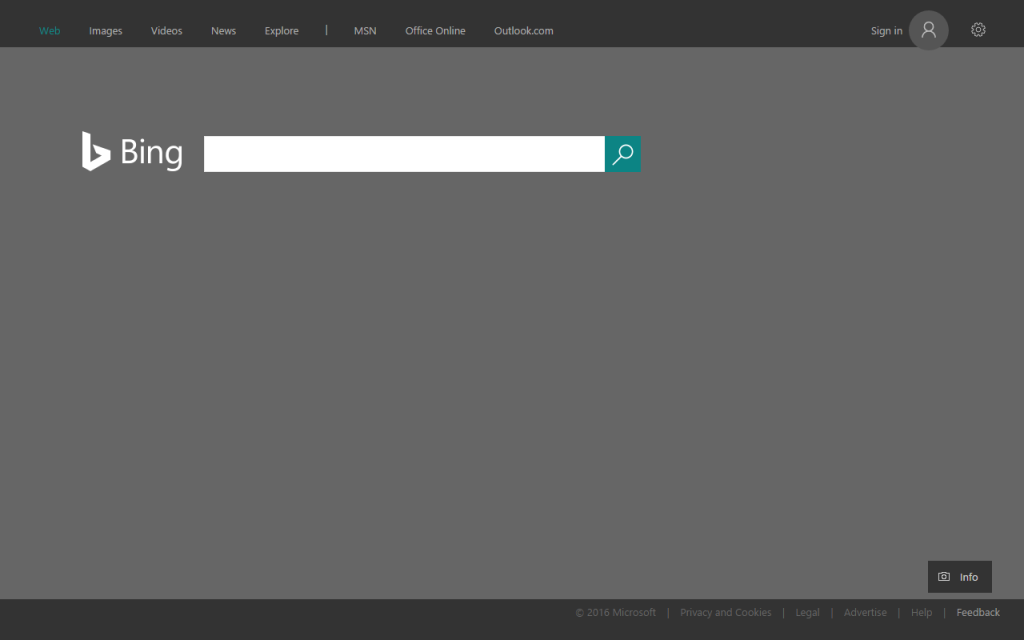Open the News tab
This screenshot has height=640, width=1024.
(223, 31)
